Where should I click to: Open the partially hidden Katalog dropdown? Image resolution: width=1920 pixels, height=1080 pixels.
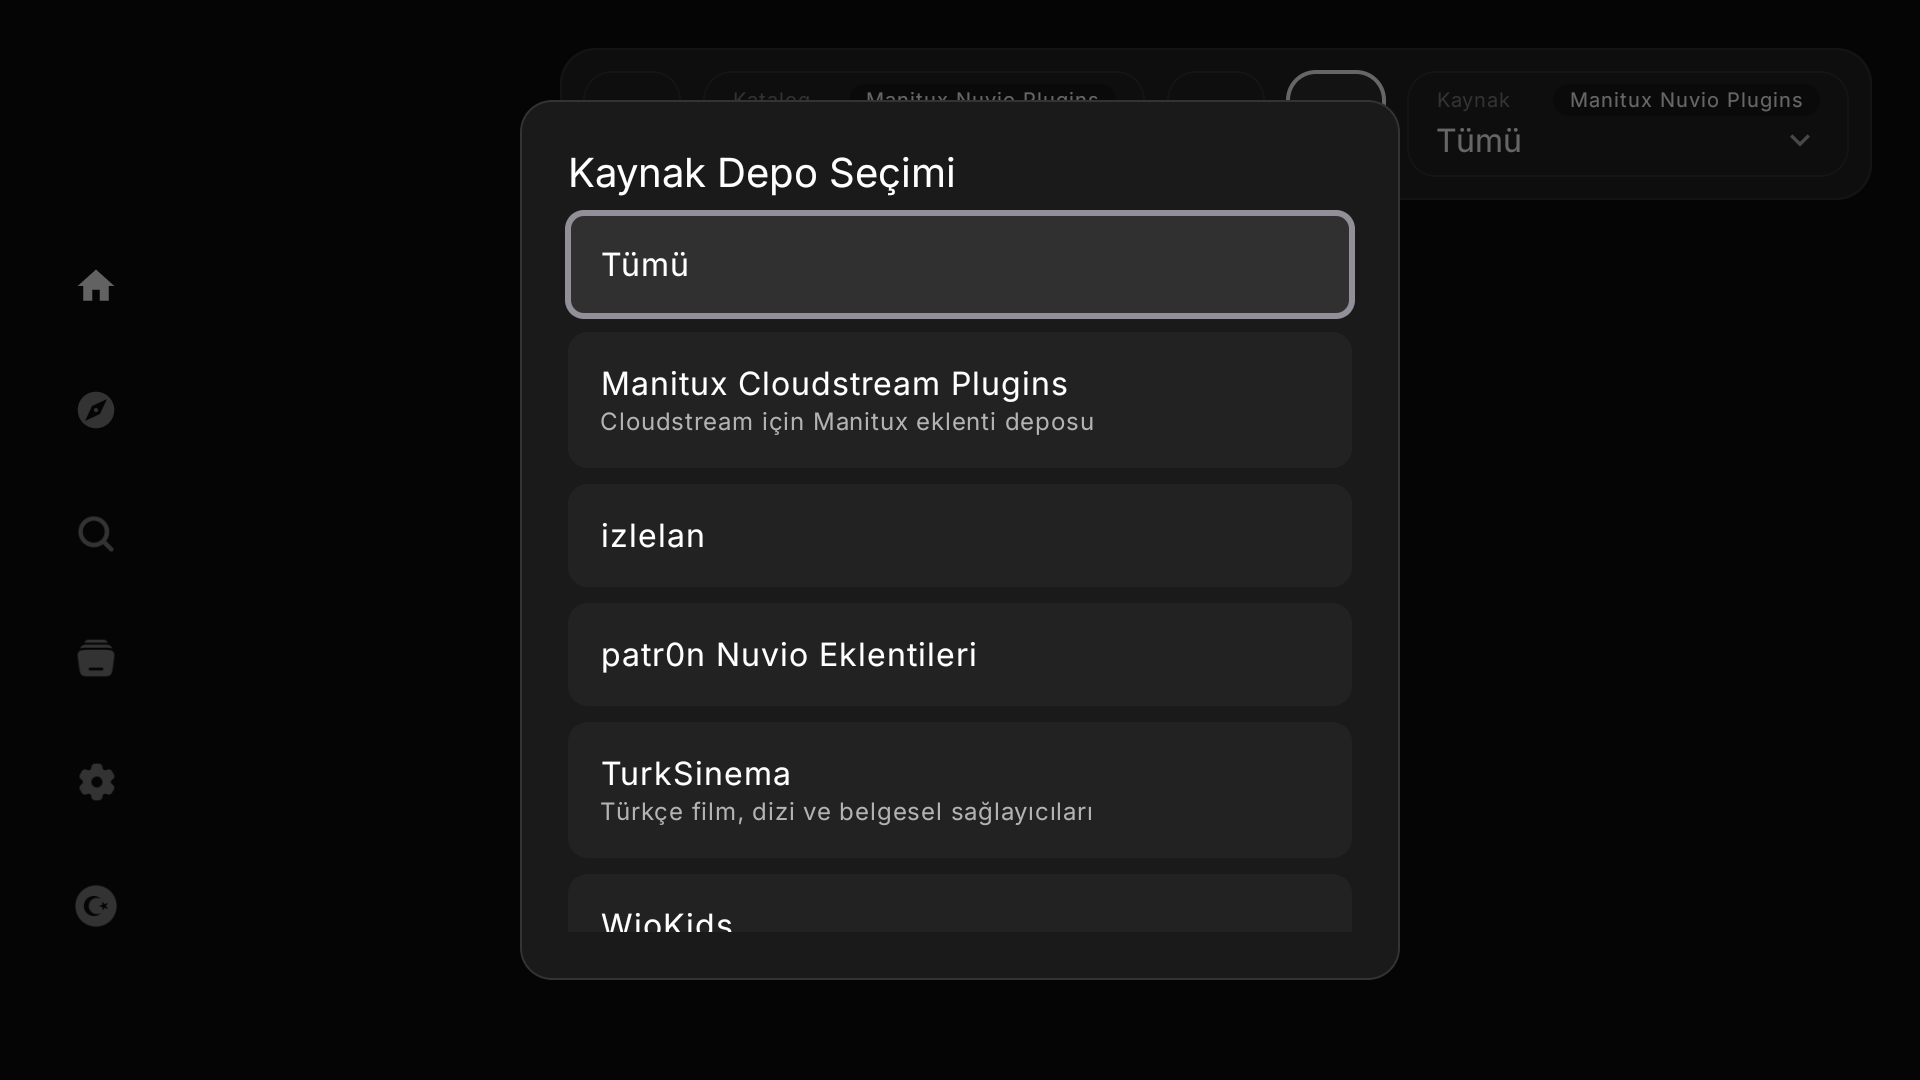click(x=924, y=86)
